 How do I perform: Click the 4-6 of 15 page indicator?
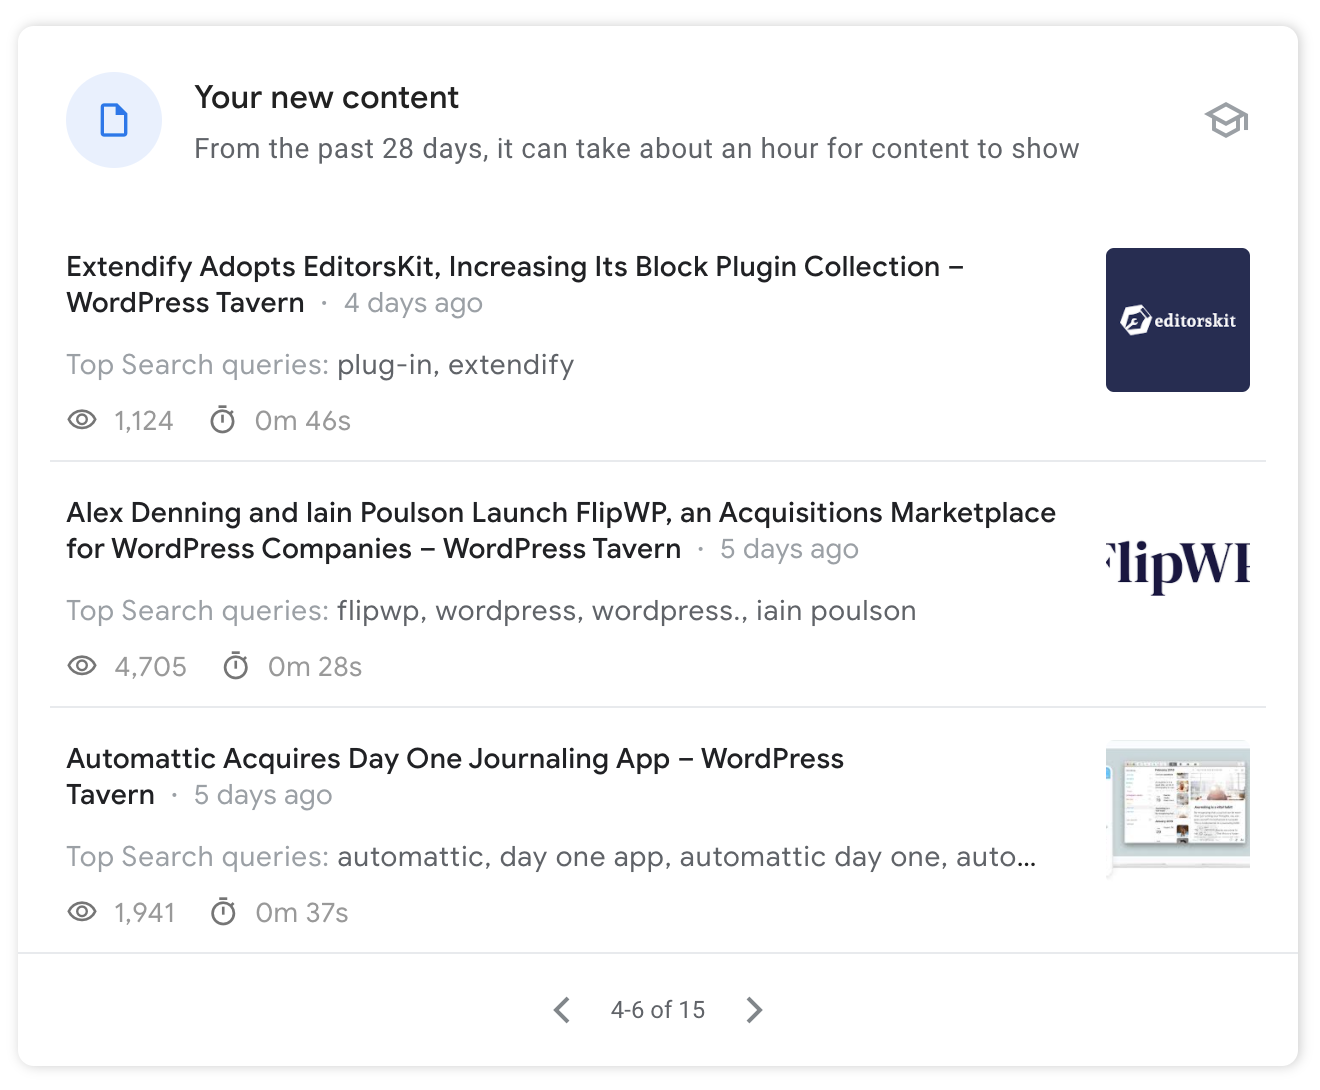tap(658, 1010)
